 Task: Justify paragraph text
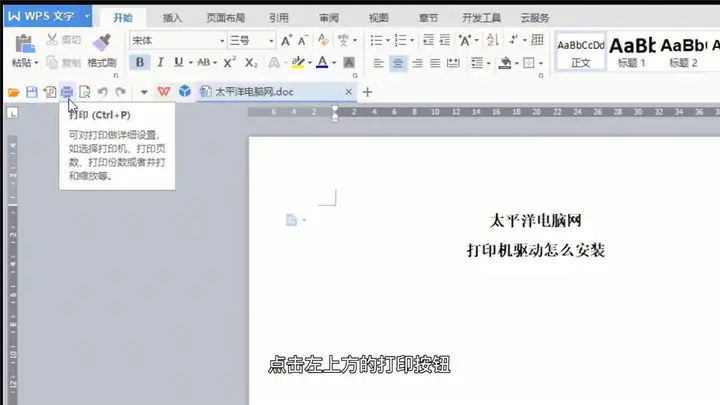pyautogui.click(x=435, y=63)
